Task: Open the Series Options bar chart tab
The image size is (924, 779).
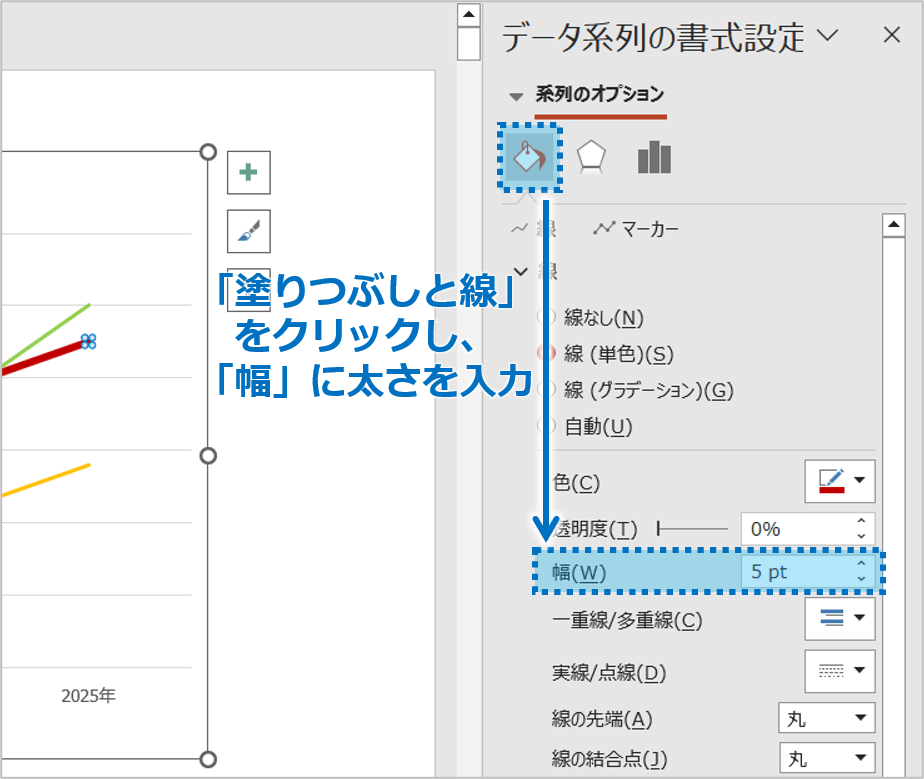Action: pyautogui.click(x=654, y=157)
